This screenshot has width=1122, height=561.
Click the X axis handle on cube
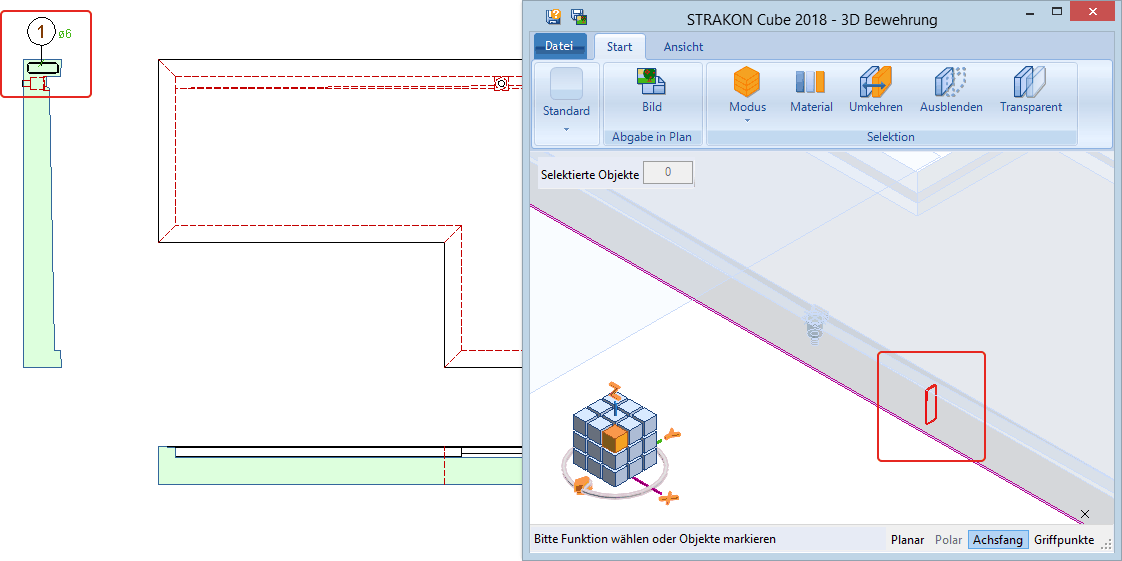(668, 497)
